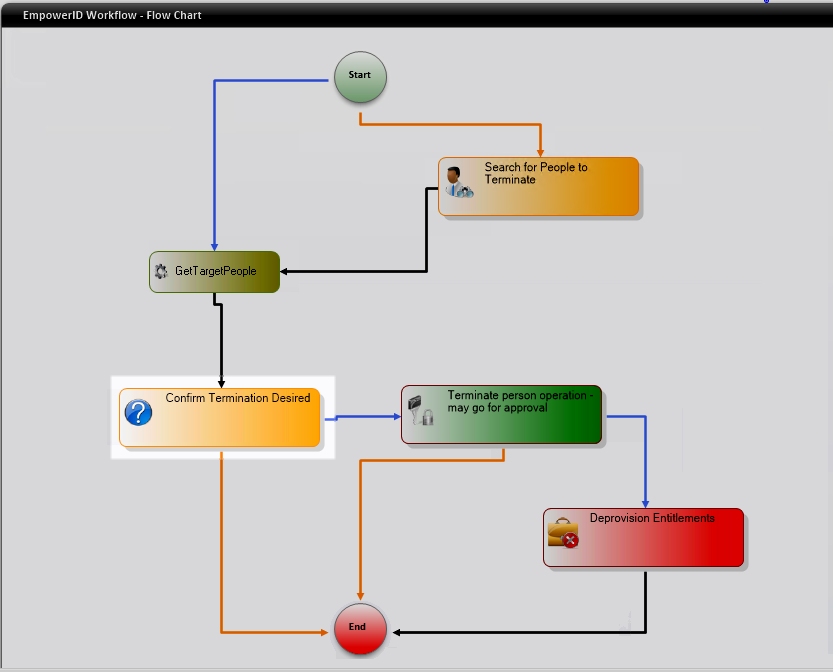This screenshot has width=833, height=672.
Task: Click the black arrow from Deprovision Entitlements to End
Action: (x=500, y=631)
